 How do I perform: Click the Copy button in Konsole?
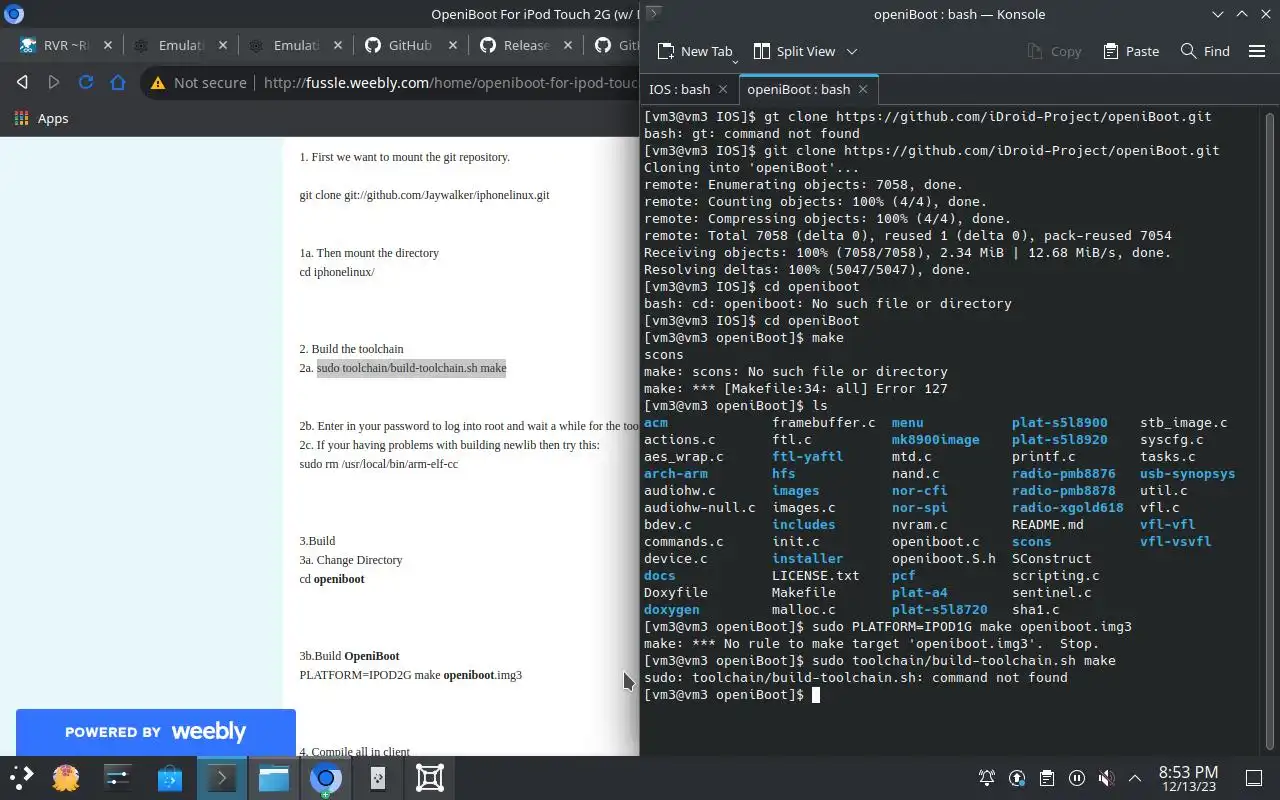[1054, 51]
